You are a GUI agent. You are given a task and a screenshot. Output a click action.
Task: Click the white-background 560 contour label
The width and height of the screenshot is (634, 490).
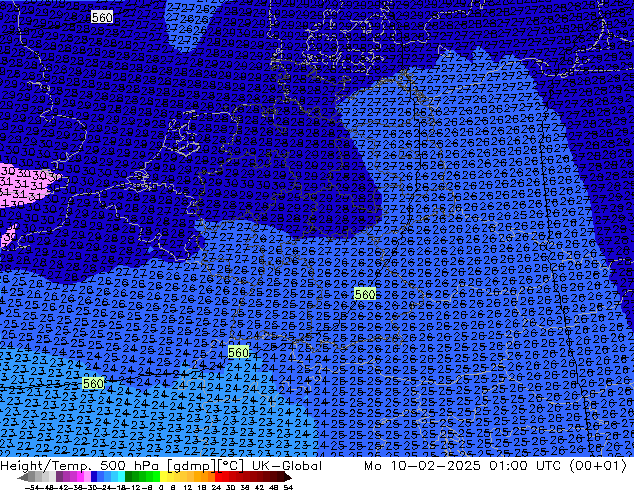102,17
